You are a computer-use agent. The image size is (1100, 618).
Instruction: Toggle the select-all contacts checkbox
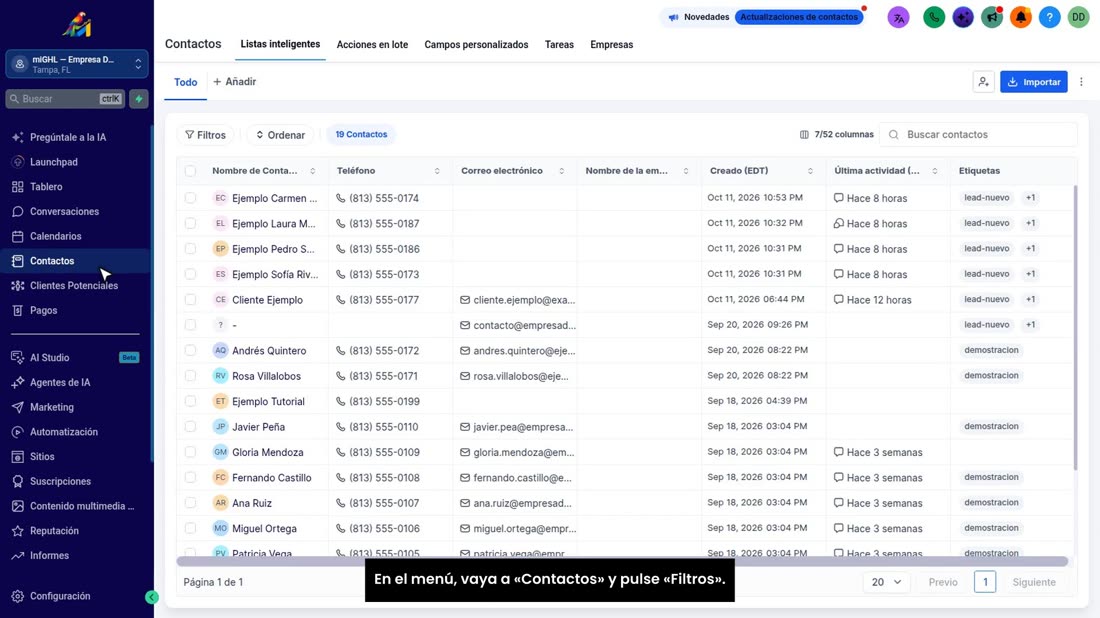tap(190, 170)
